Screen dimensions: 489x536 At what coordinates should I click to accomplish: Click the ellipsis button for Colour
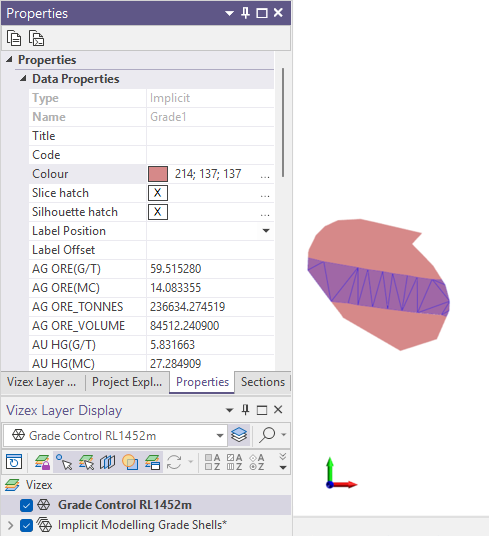click(265, 174)
